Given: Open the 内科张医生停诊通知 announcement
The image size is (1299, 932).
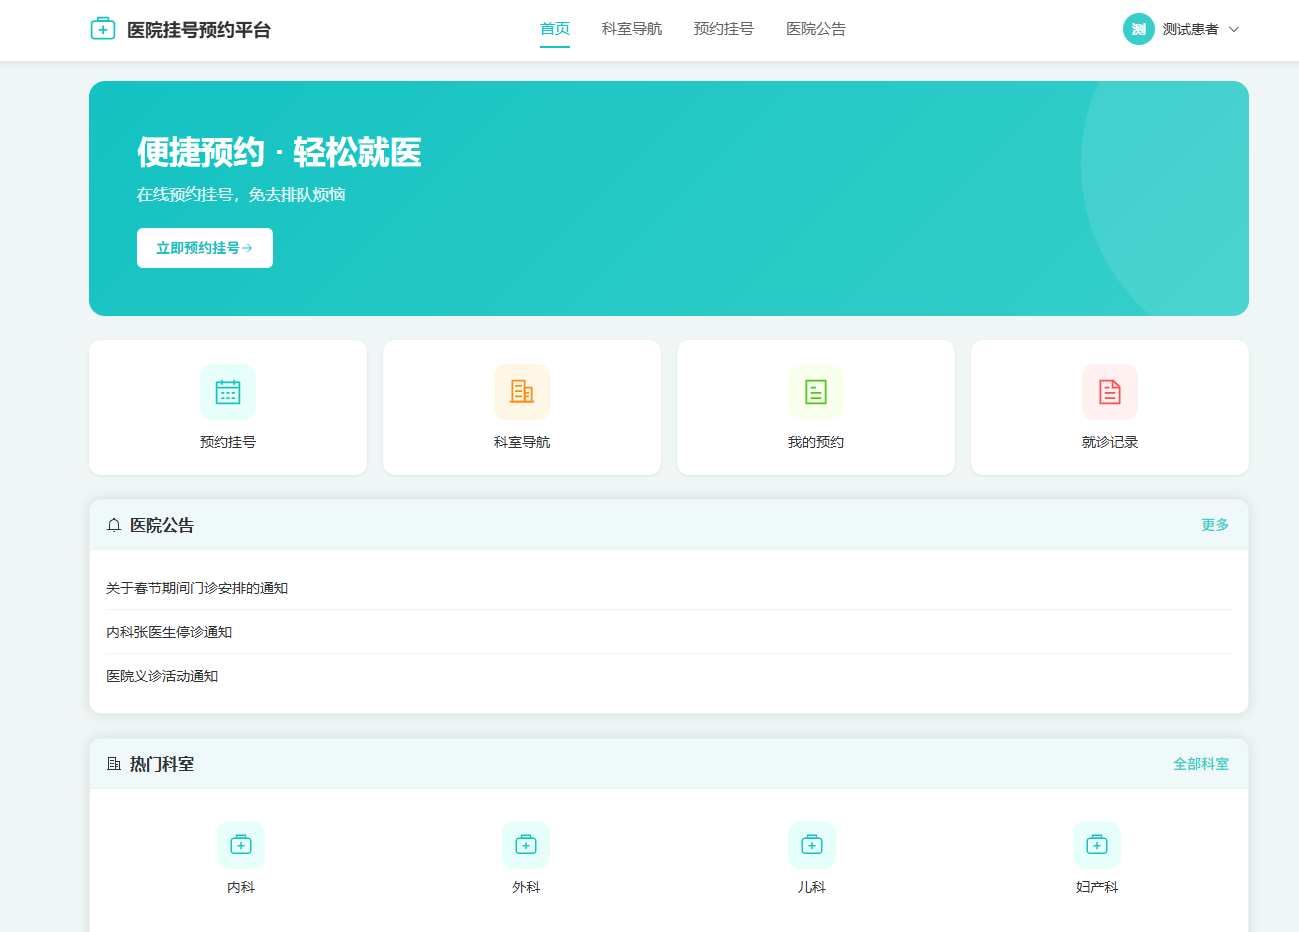Looking at the screenshot, I should pos(169,632).
